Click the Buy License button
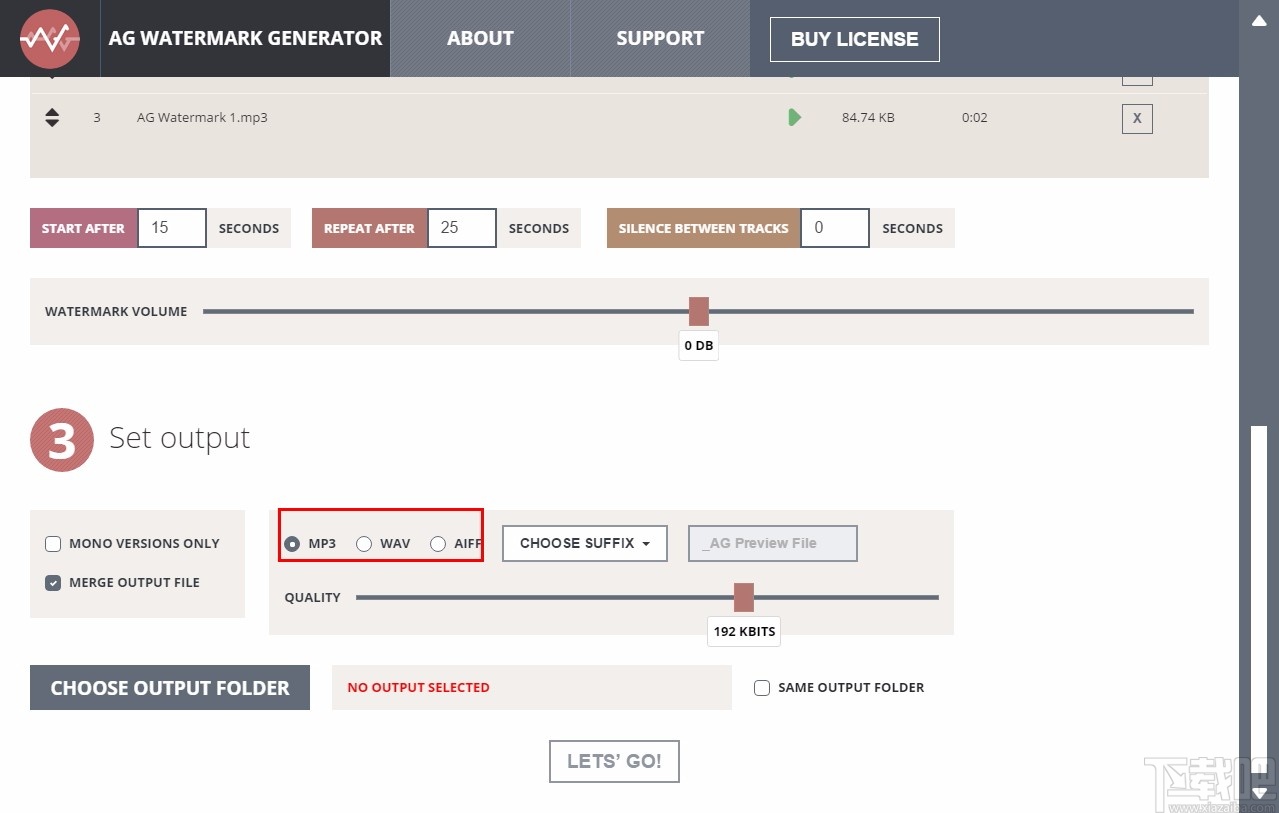 point(854,40)
